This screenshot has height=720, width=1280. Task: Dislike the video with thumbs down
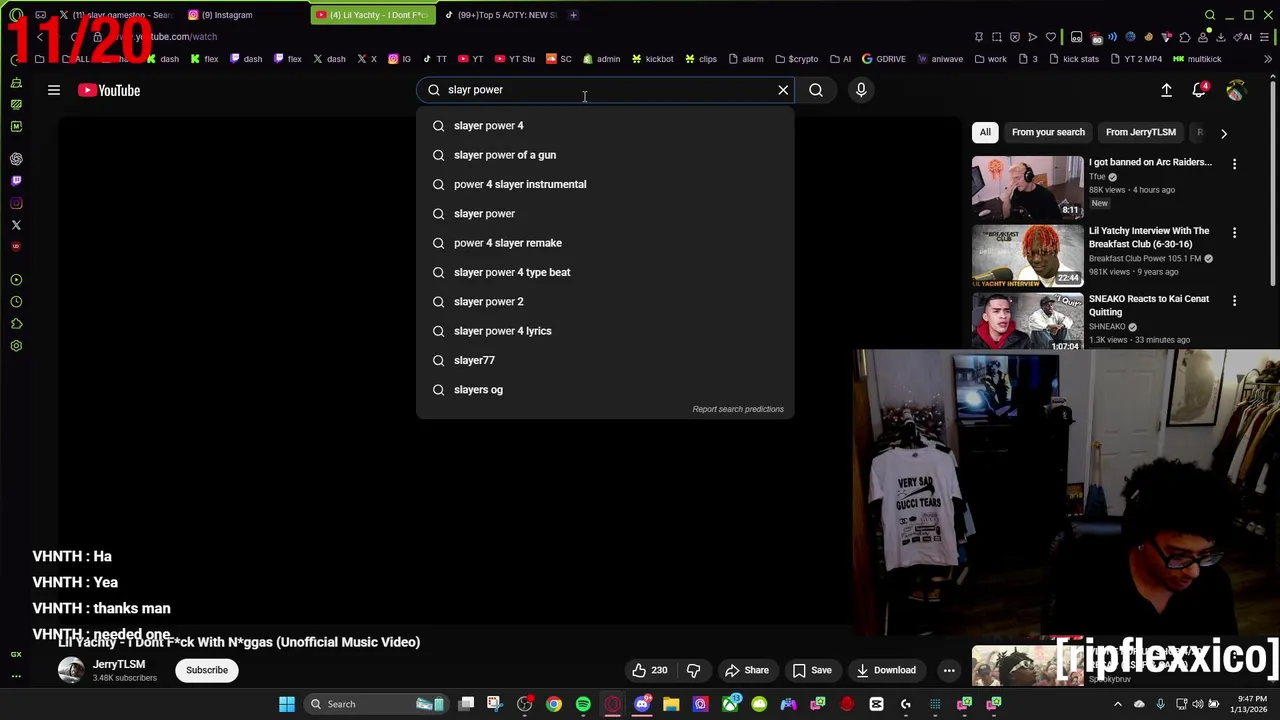pos(693,670)
